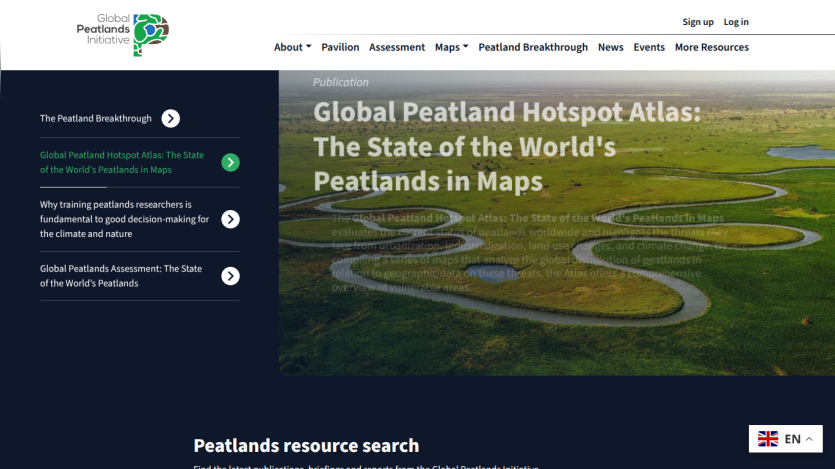This screenshot has height=469, width=835.
Task: Select The Peatland Breakthrough sidebar item
Action: point(96,118)
